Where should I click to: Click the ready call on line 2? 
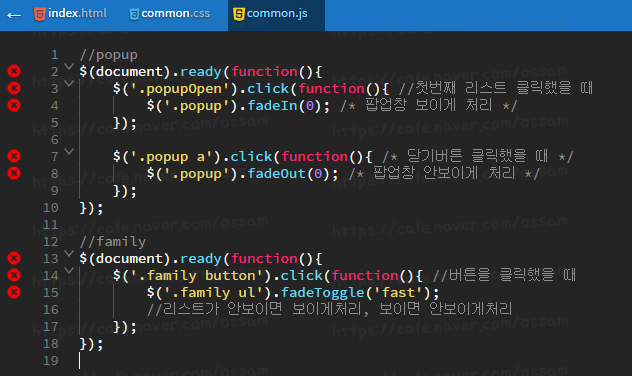(201, 72)
